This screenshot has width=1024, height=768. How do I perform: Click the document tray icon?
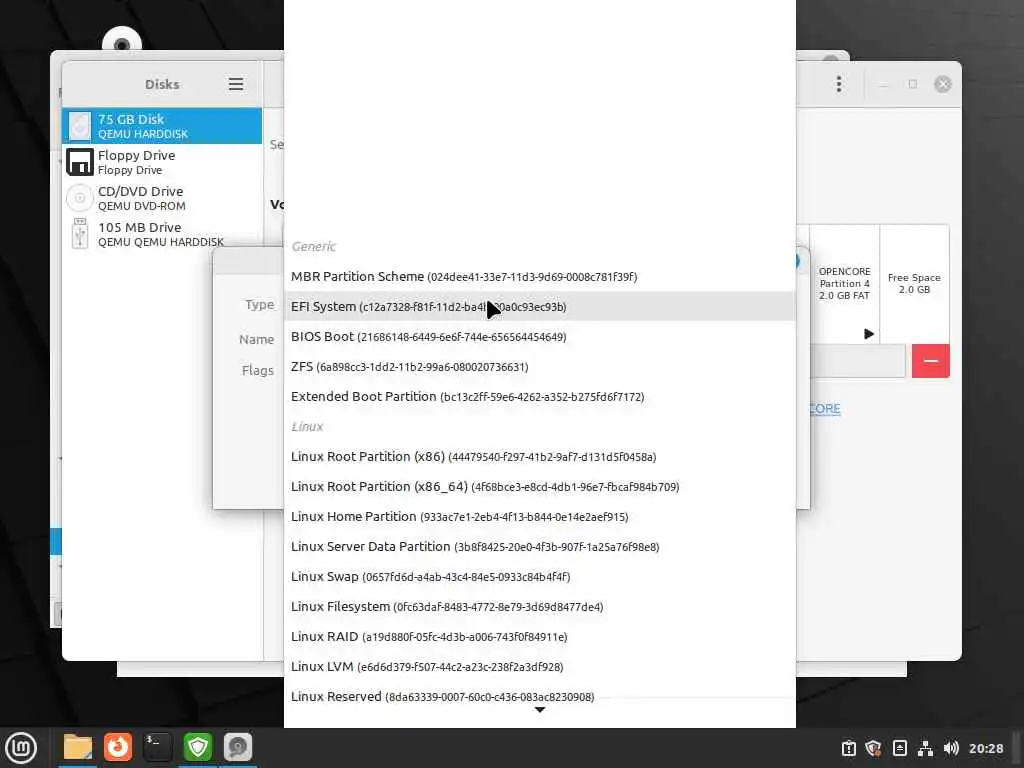click(x=899, y=748)
